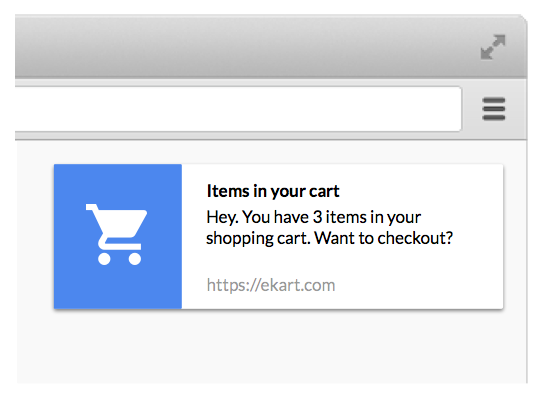This screenshot has width=544, height=399.
Task: Click the white notification card body
Action: coord(342,236)
